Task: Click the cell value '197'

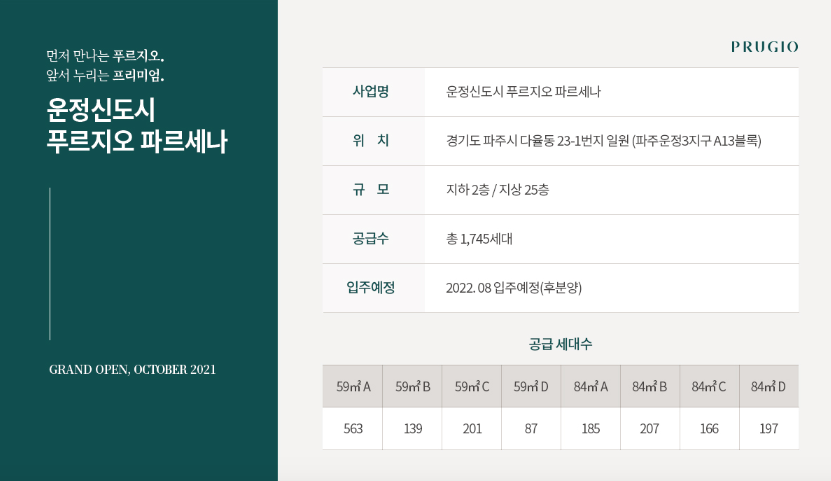Action: click(x=769, y=429)
